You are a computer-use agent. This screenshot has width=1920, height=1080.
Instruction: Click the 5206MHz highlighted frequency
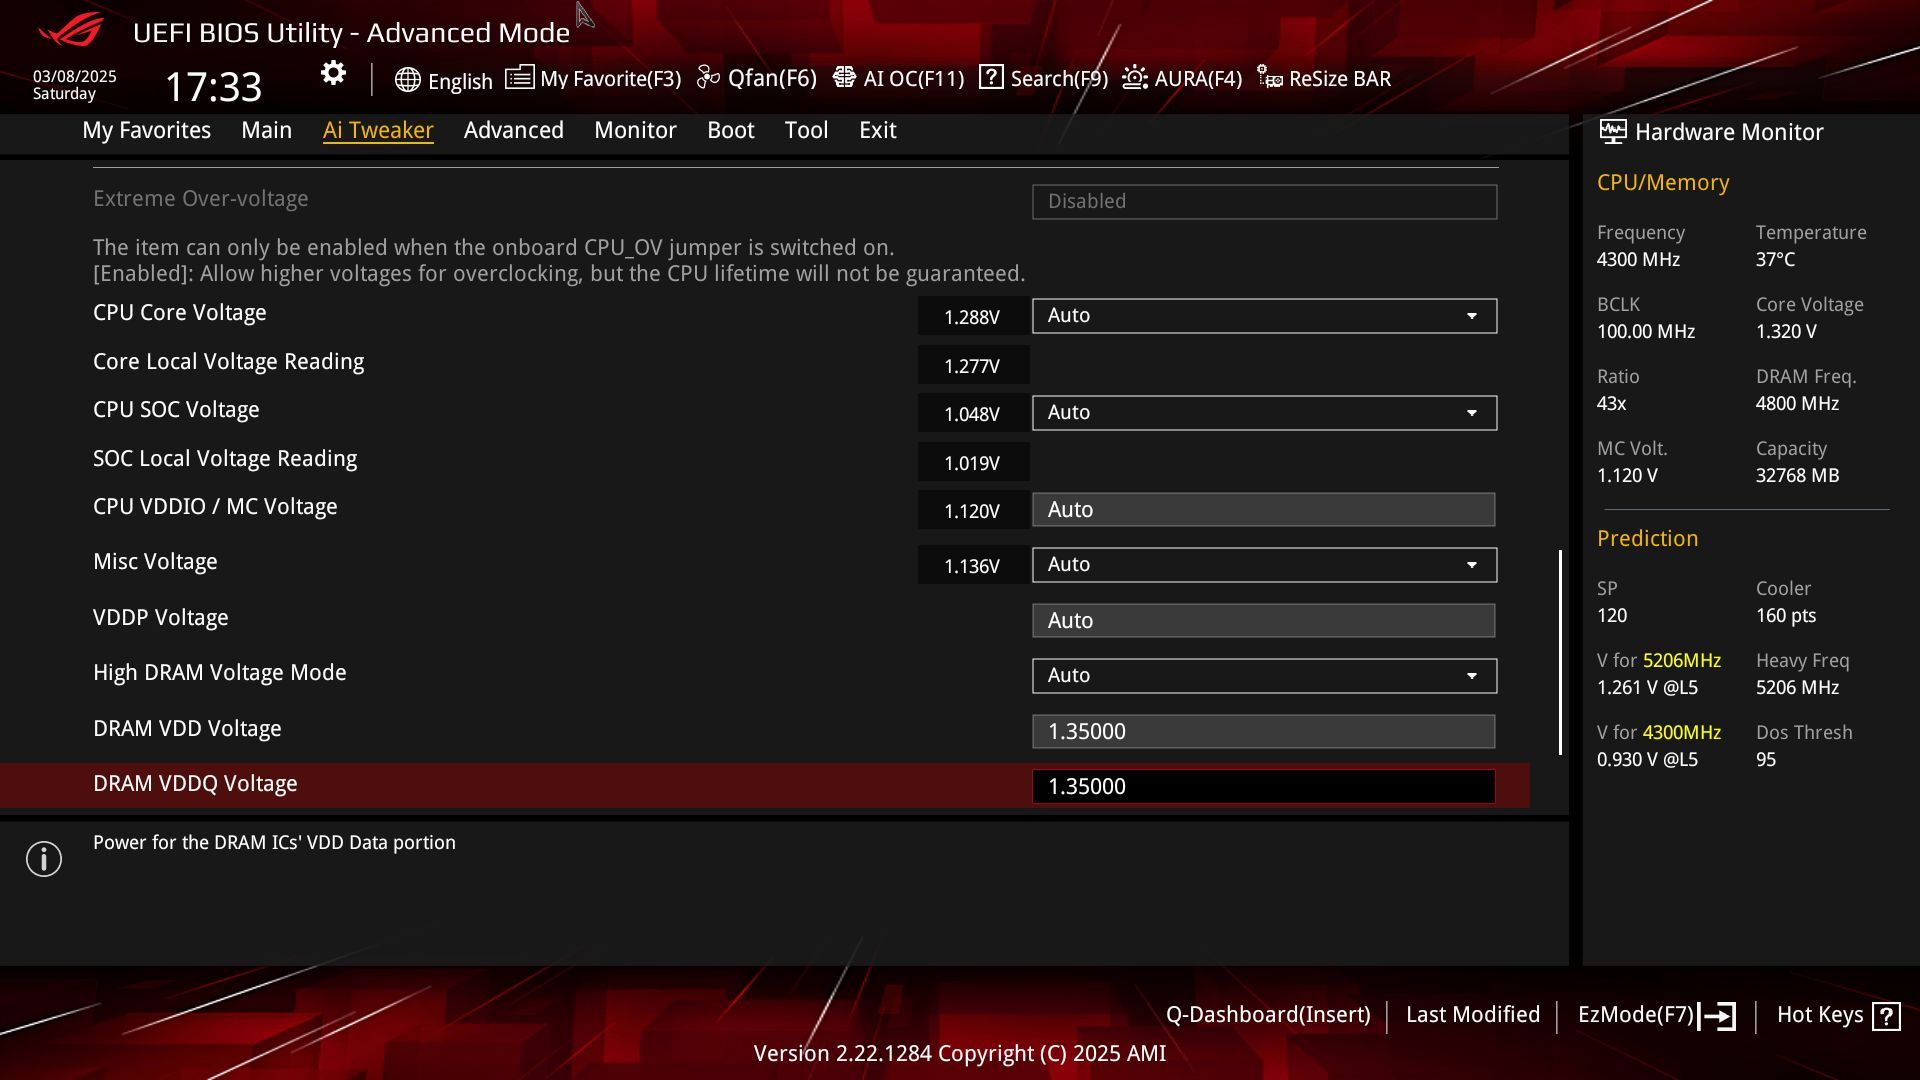point(1682,661)
